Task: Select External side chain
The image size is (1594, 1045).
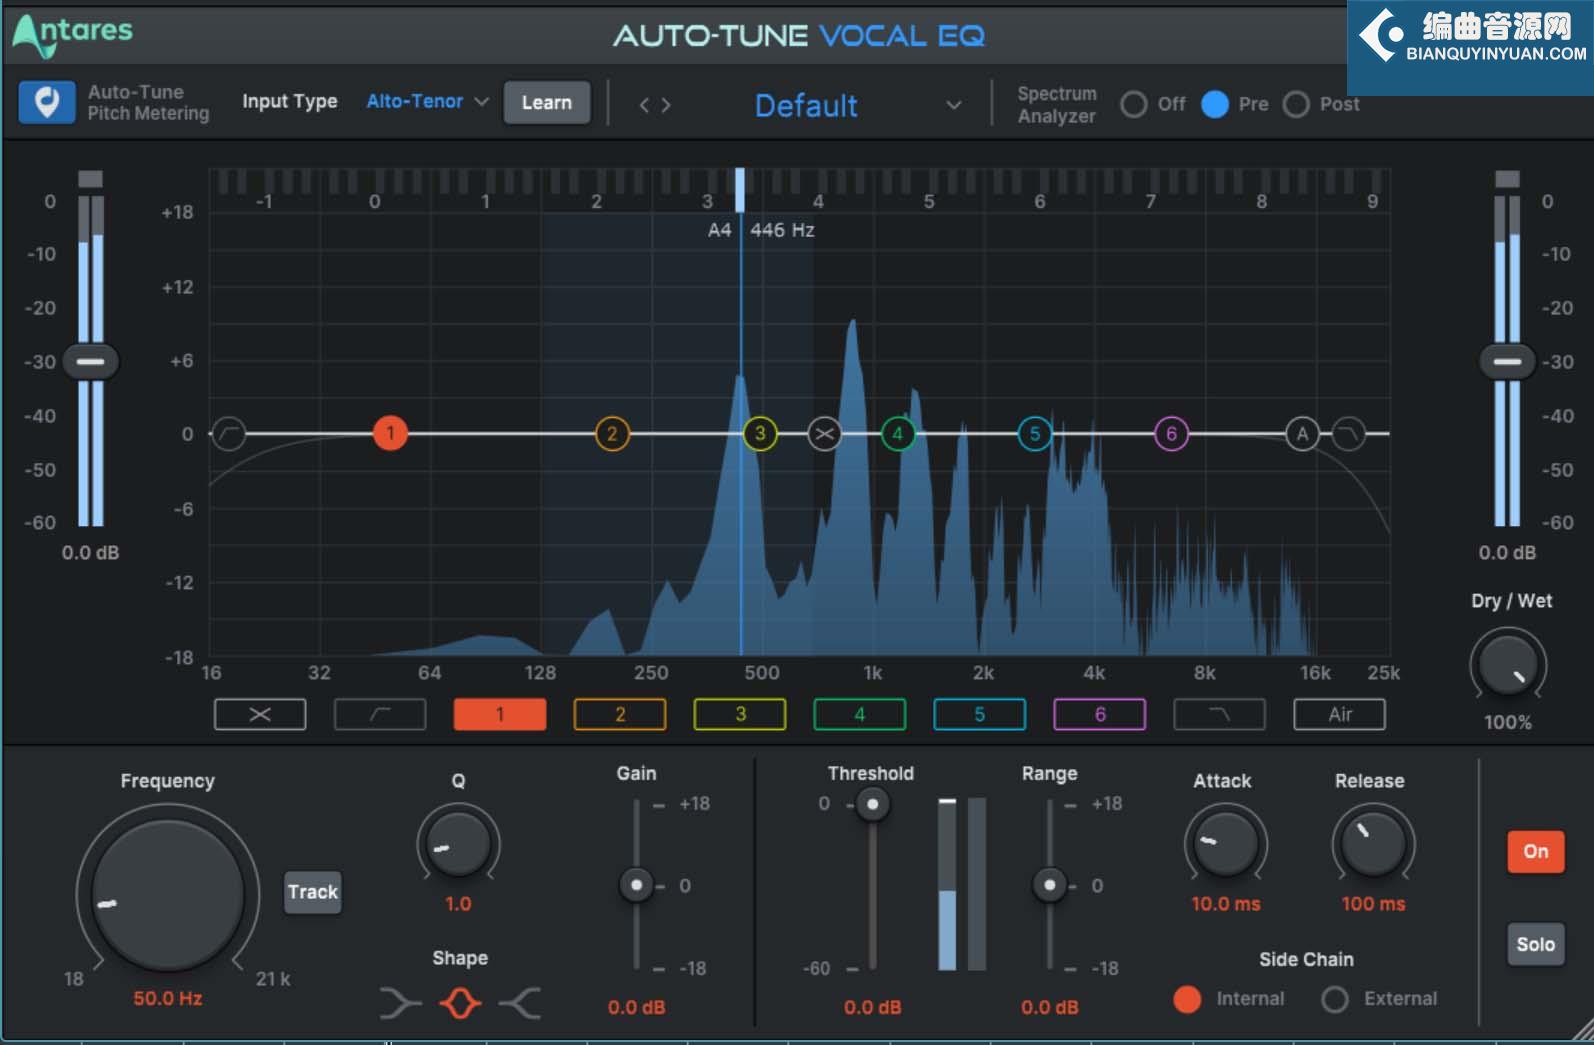Action: pos(1335,999)
